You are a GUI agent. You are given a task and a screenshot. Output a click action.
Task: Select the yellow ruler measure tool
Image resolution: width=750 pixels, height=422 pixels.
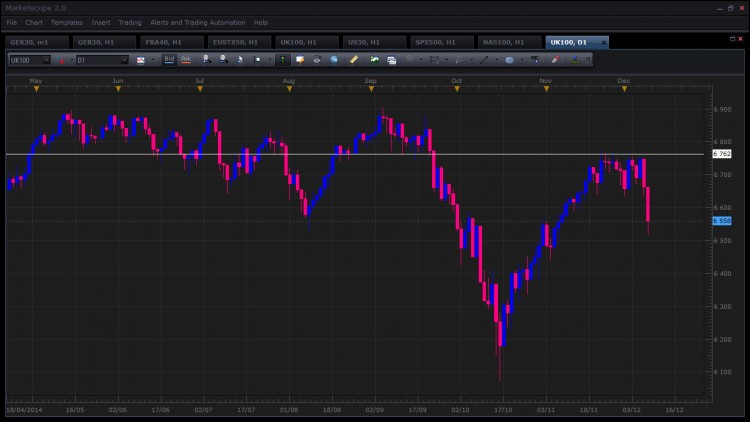coord(353,60)
